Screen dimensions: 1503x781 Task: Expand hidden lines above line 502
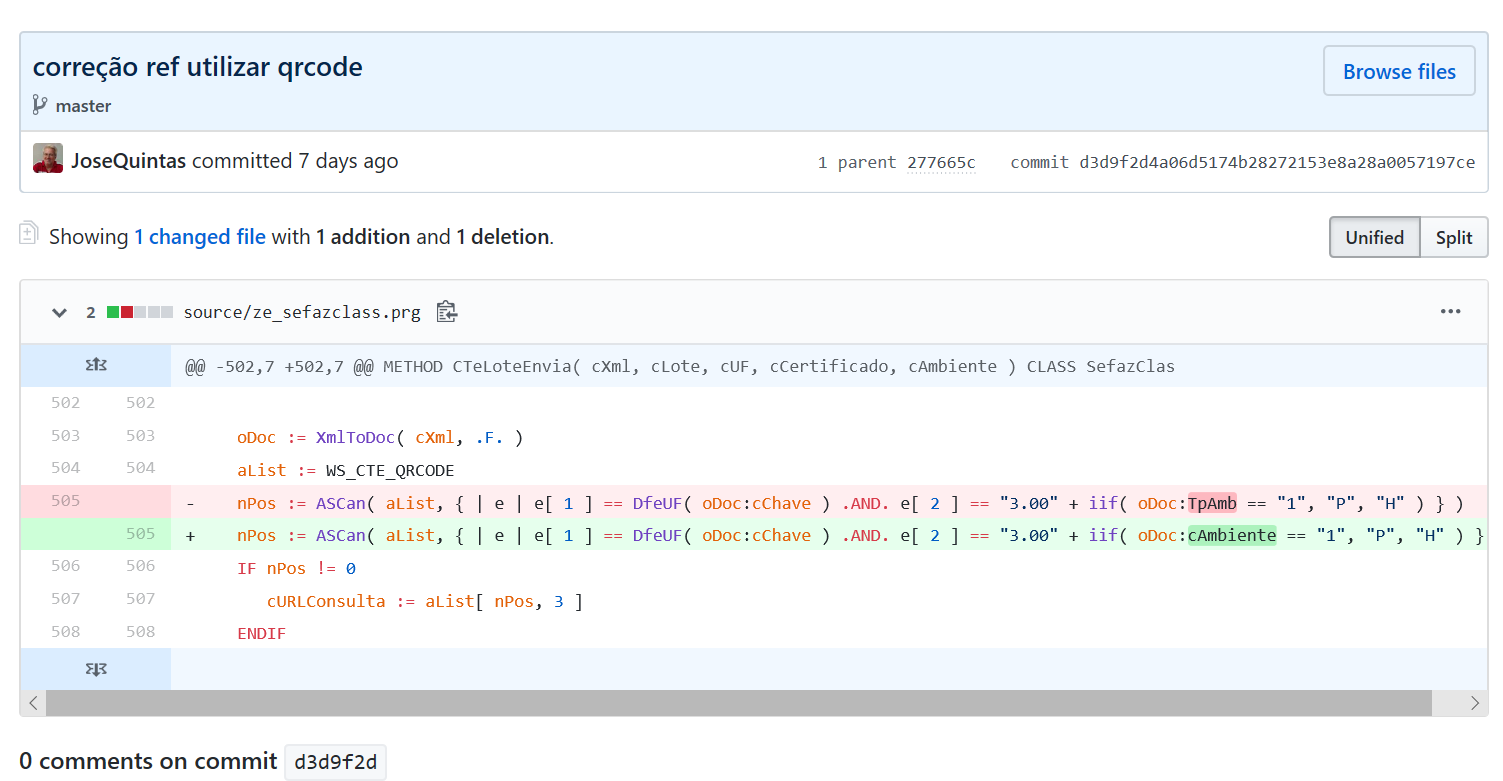tap(96, 366)
